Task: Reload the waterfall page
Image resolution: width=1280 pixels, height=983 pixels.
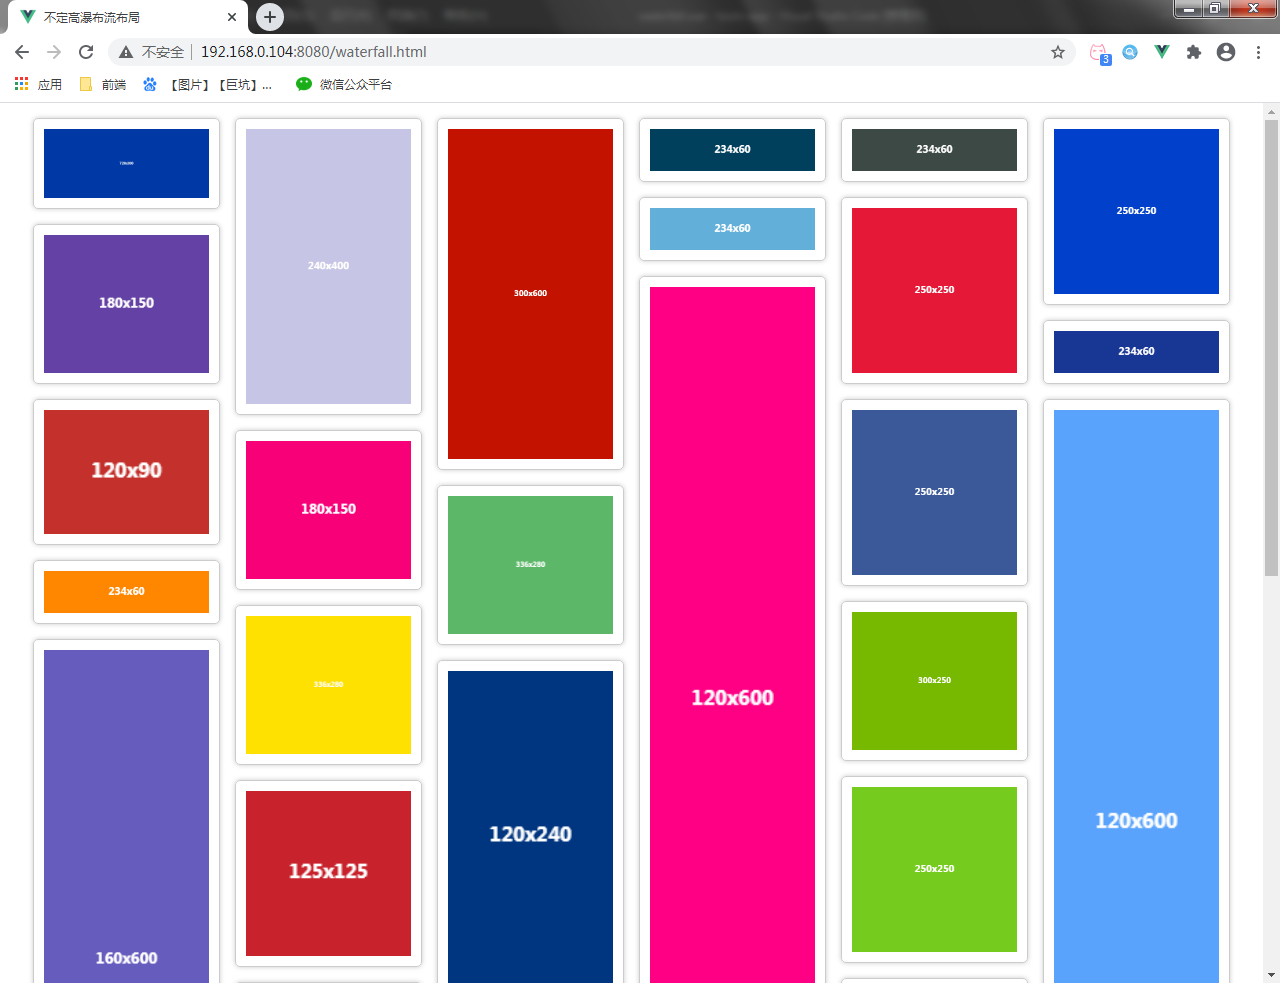Action: [x=86, y=52]
